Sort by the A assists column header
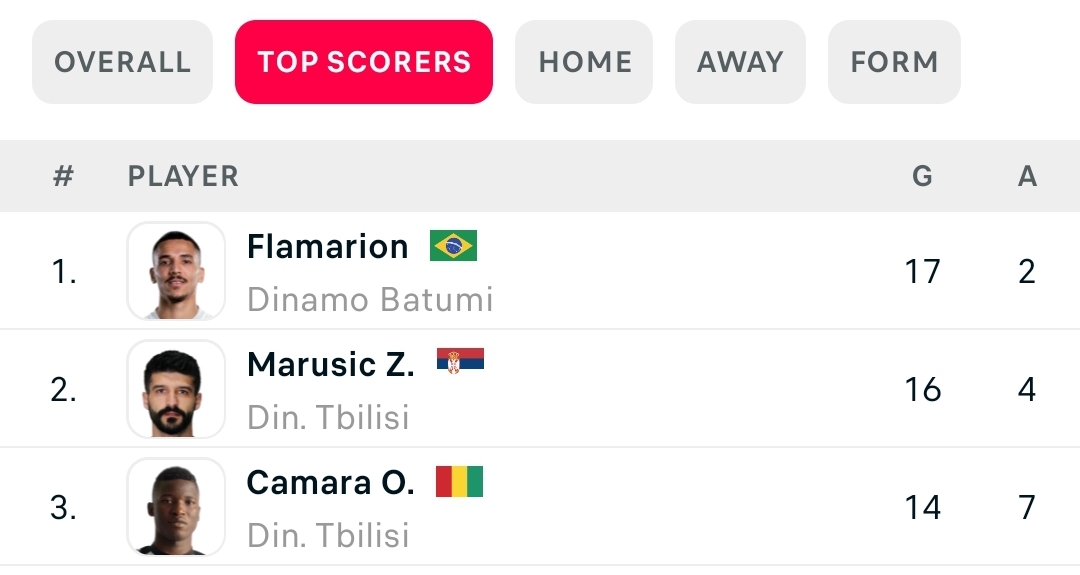1080x575 pixels. (x=1027, y=177)
